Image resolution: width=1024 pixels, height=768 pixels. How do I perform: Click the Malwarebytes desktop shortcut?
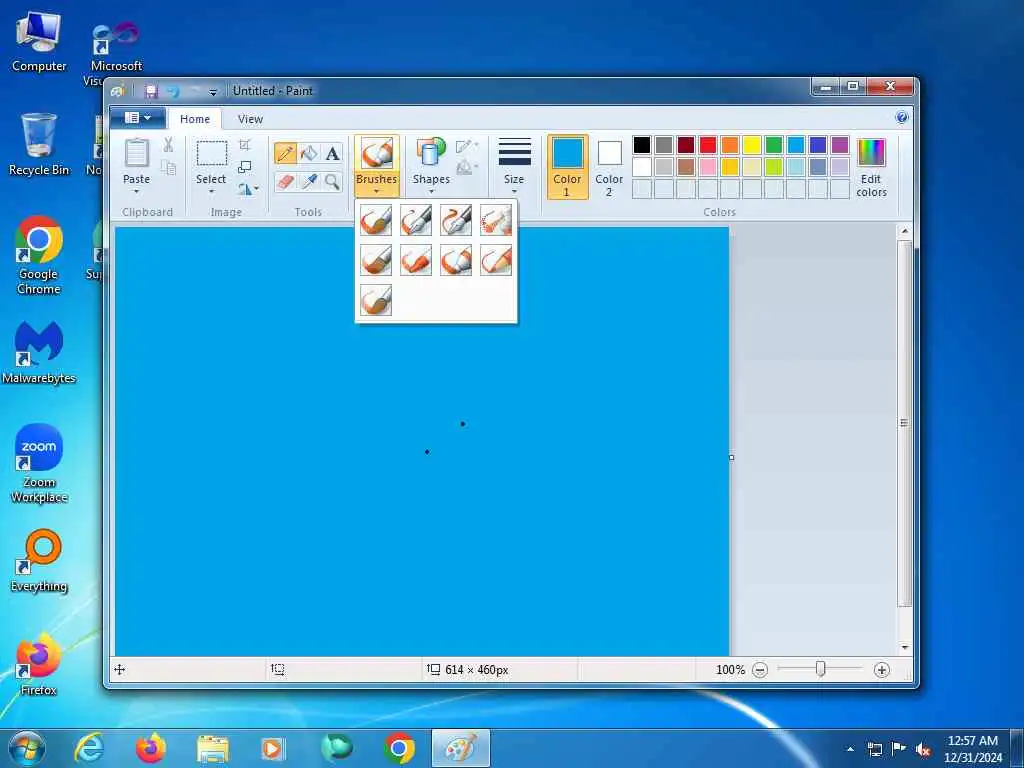39,353
